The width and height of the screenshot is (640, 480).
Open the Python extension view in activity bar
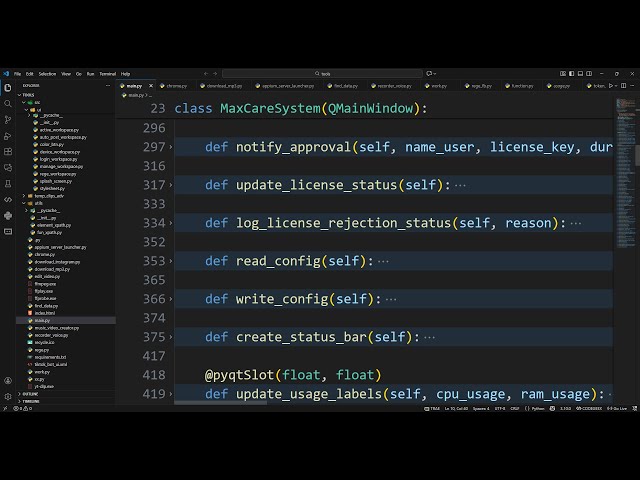(8, 216)
